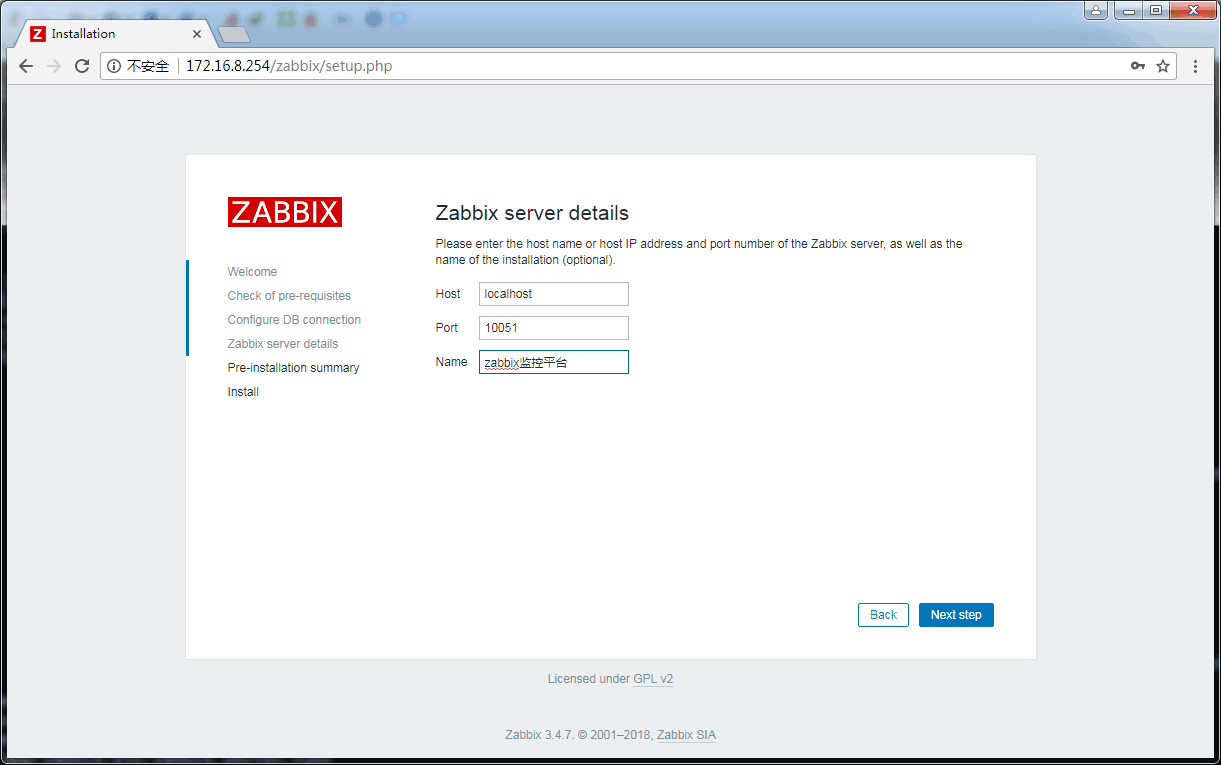Viewport: 1221px width, 765px height.
Task: Close the Installation tab
Action: tap(197, 34)
